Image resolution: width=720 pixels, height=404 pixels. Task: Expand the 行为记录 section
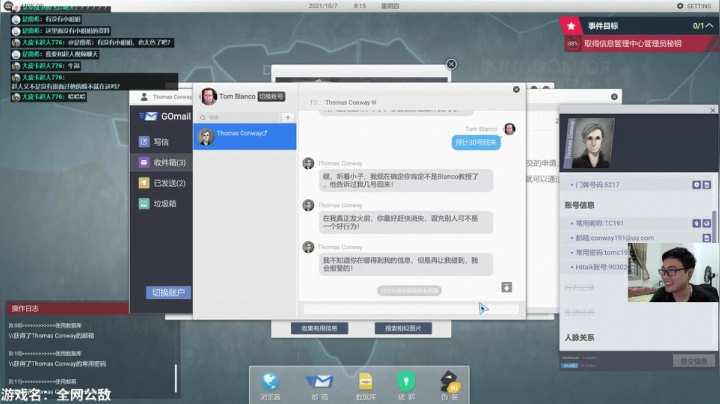tap(579, 287)
